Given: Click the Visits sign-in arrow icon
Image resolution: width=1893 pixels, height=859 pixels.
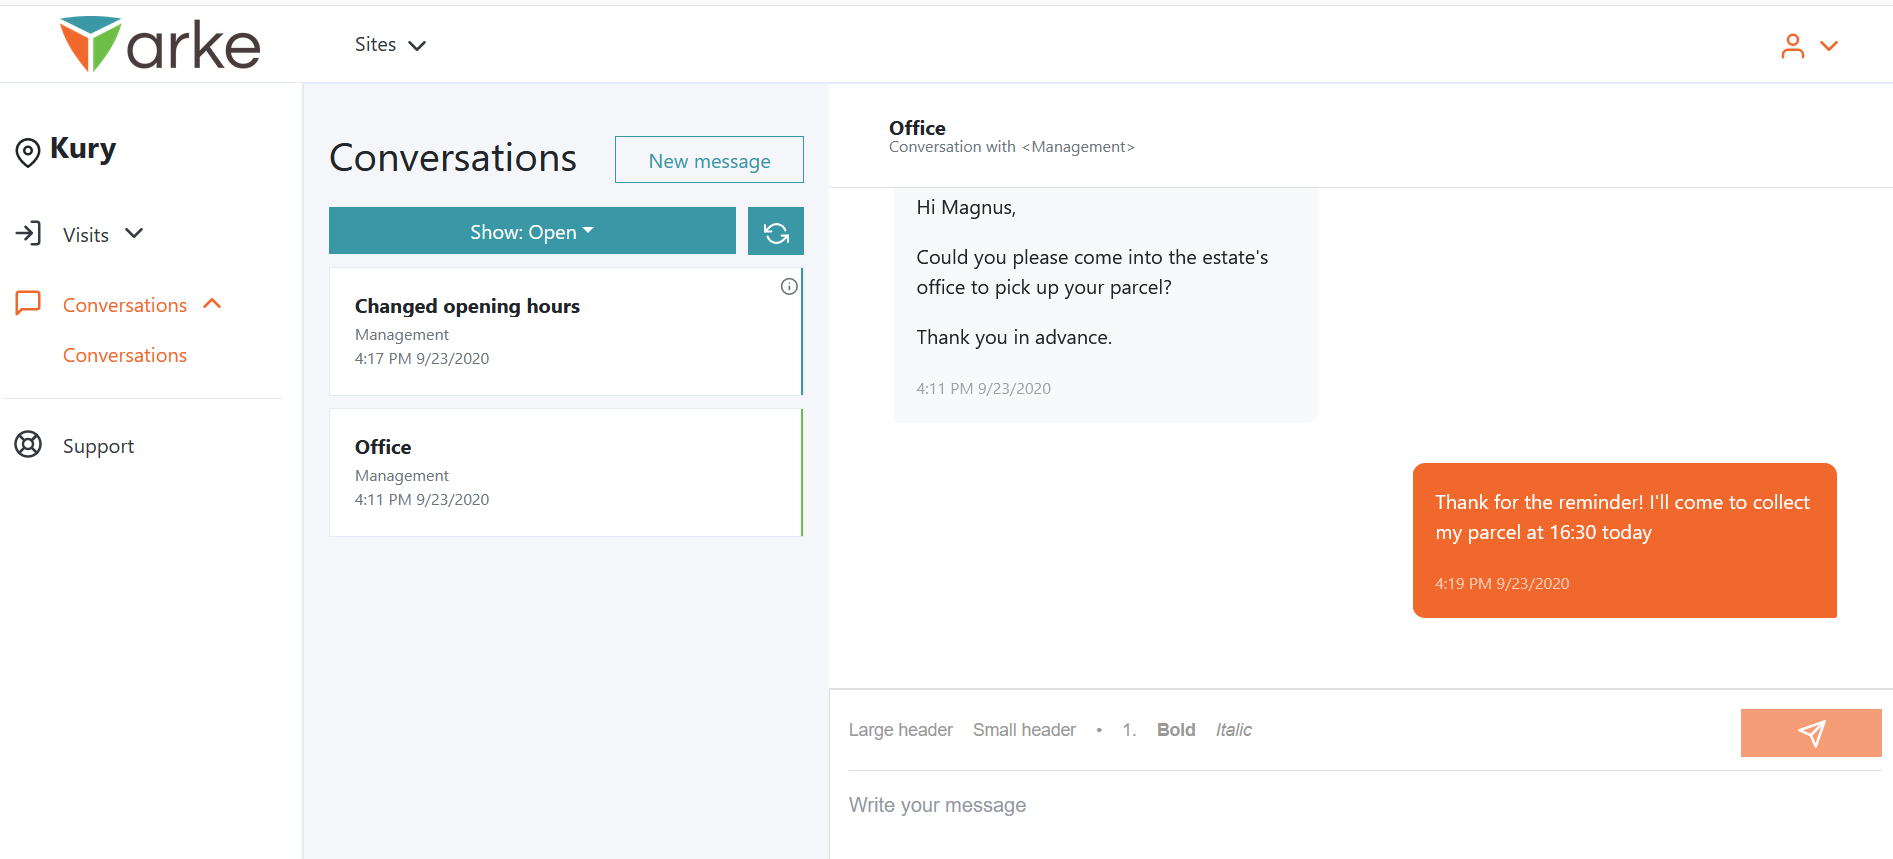Looking at the screenshot, I should coord(28,233).
